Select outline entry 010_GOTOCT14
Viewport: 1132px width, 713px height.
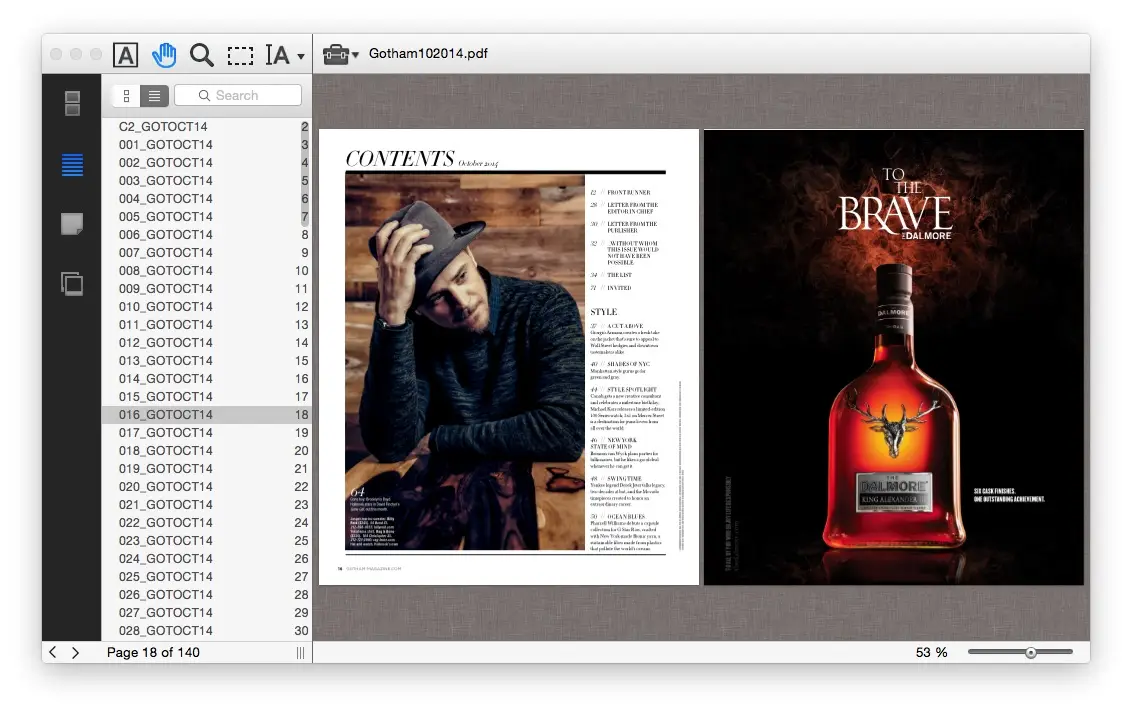coord(206,307)
